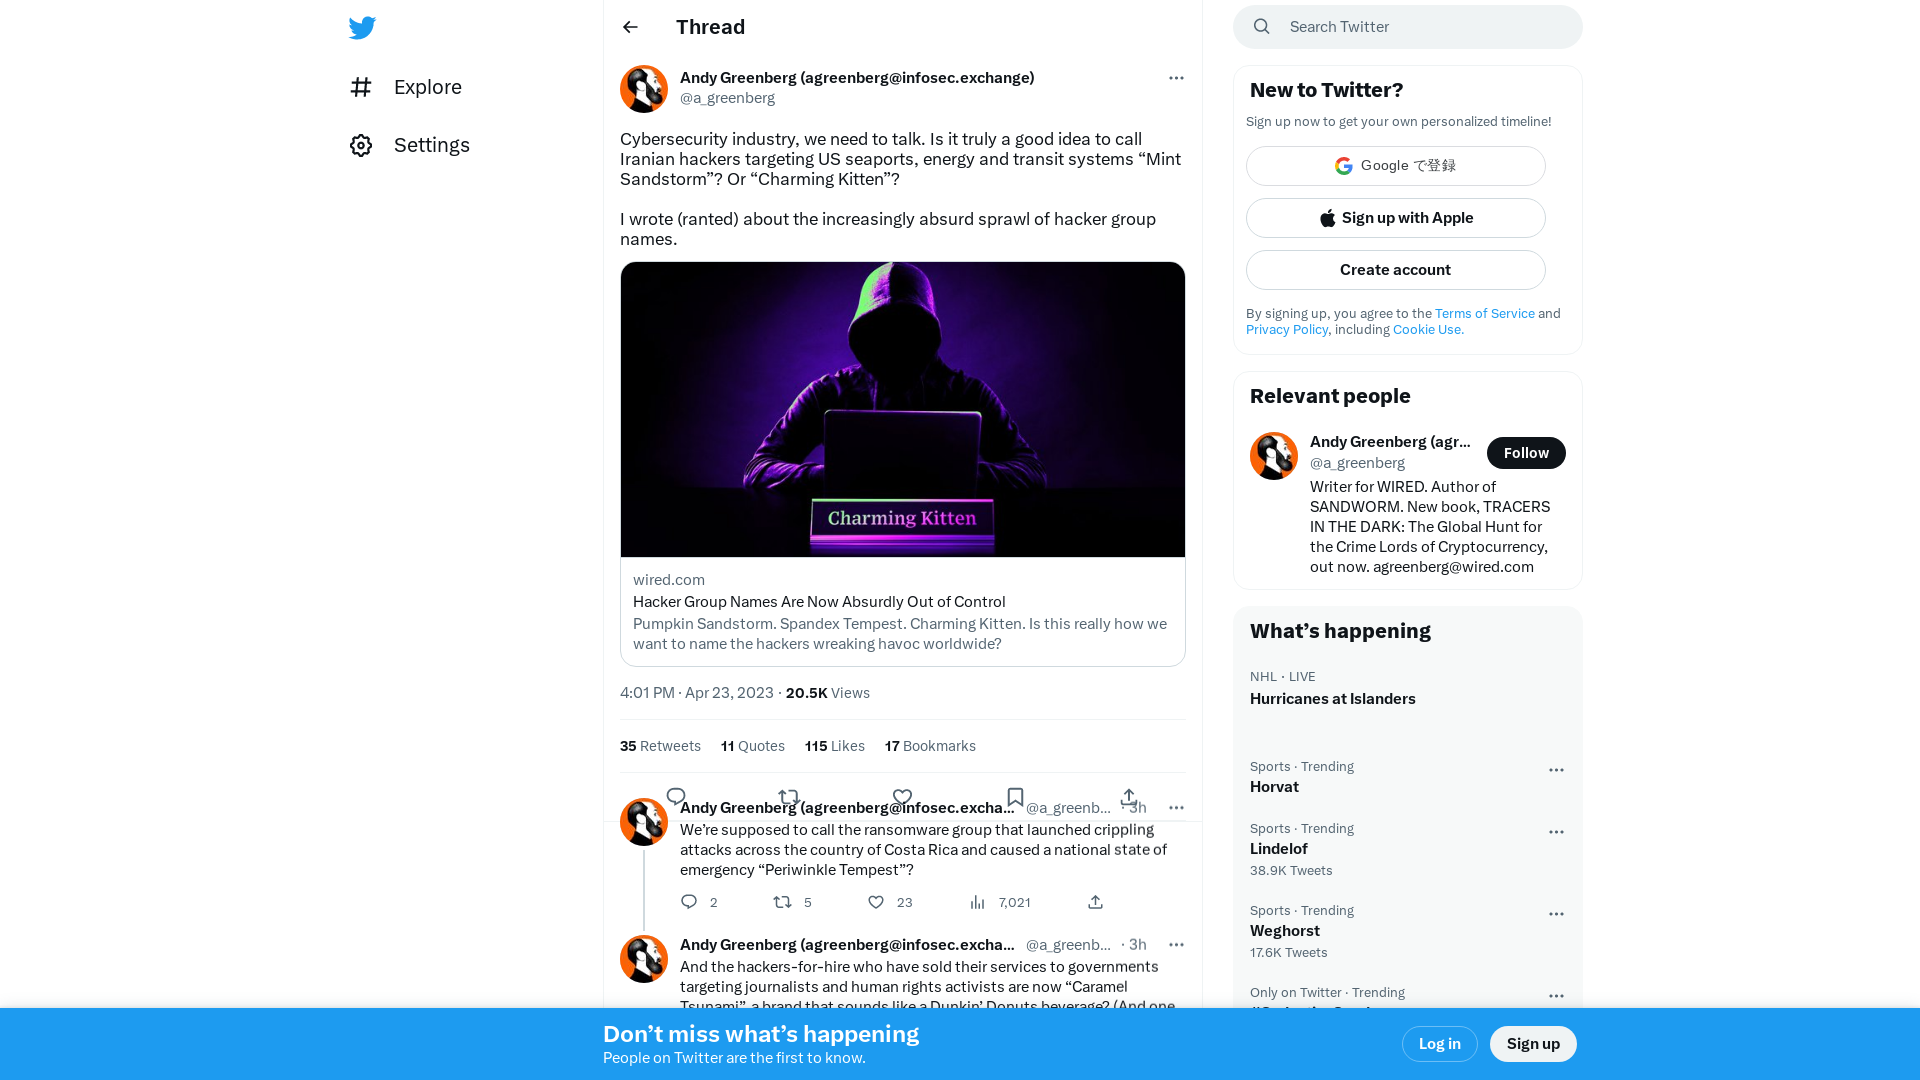This screenshot has height=1080, width=1920.
Task: Toggle like on the main tweet
Action: click(x=902, y=795)
